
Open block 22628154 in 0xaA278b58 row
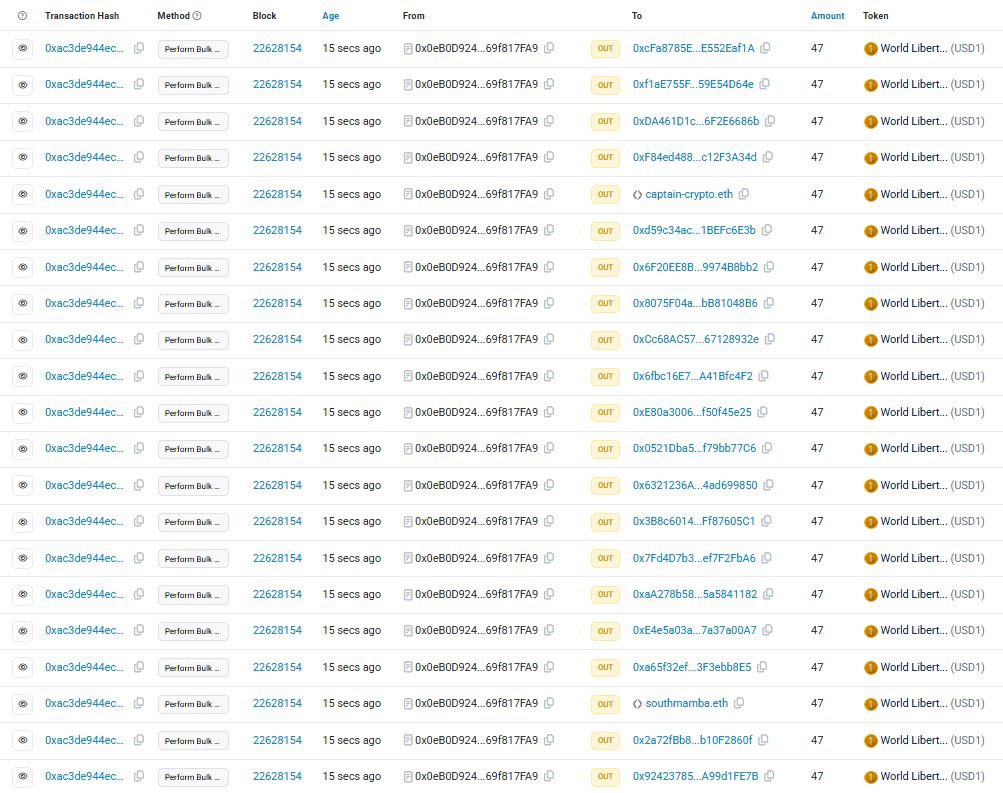tap(277, 594)
